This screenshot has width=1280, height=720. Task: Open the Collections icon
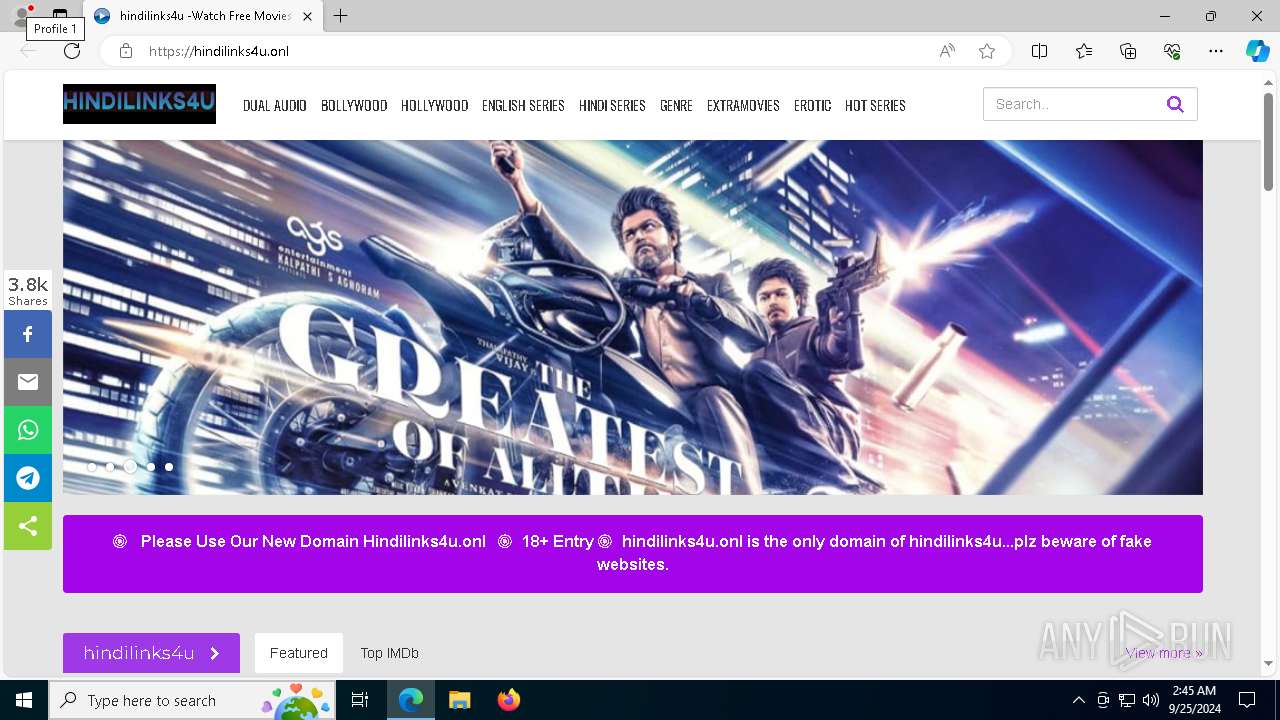[1128, 51]
